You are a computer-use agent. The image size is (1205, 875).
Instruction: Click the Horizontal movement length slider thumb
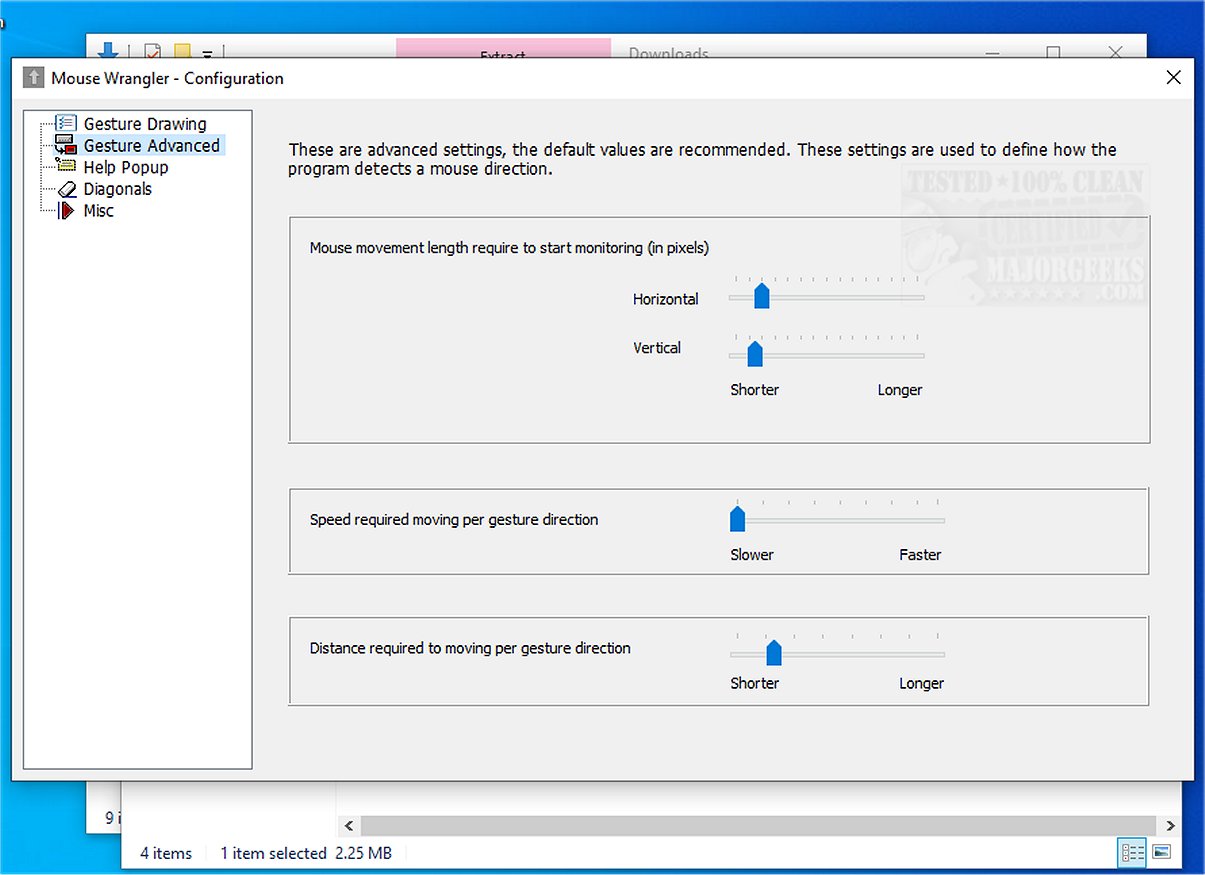(x=761, y=295)
